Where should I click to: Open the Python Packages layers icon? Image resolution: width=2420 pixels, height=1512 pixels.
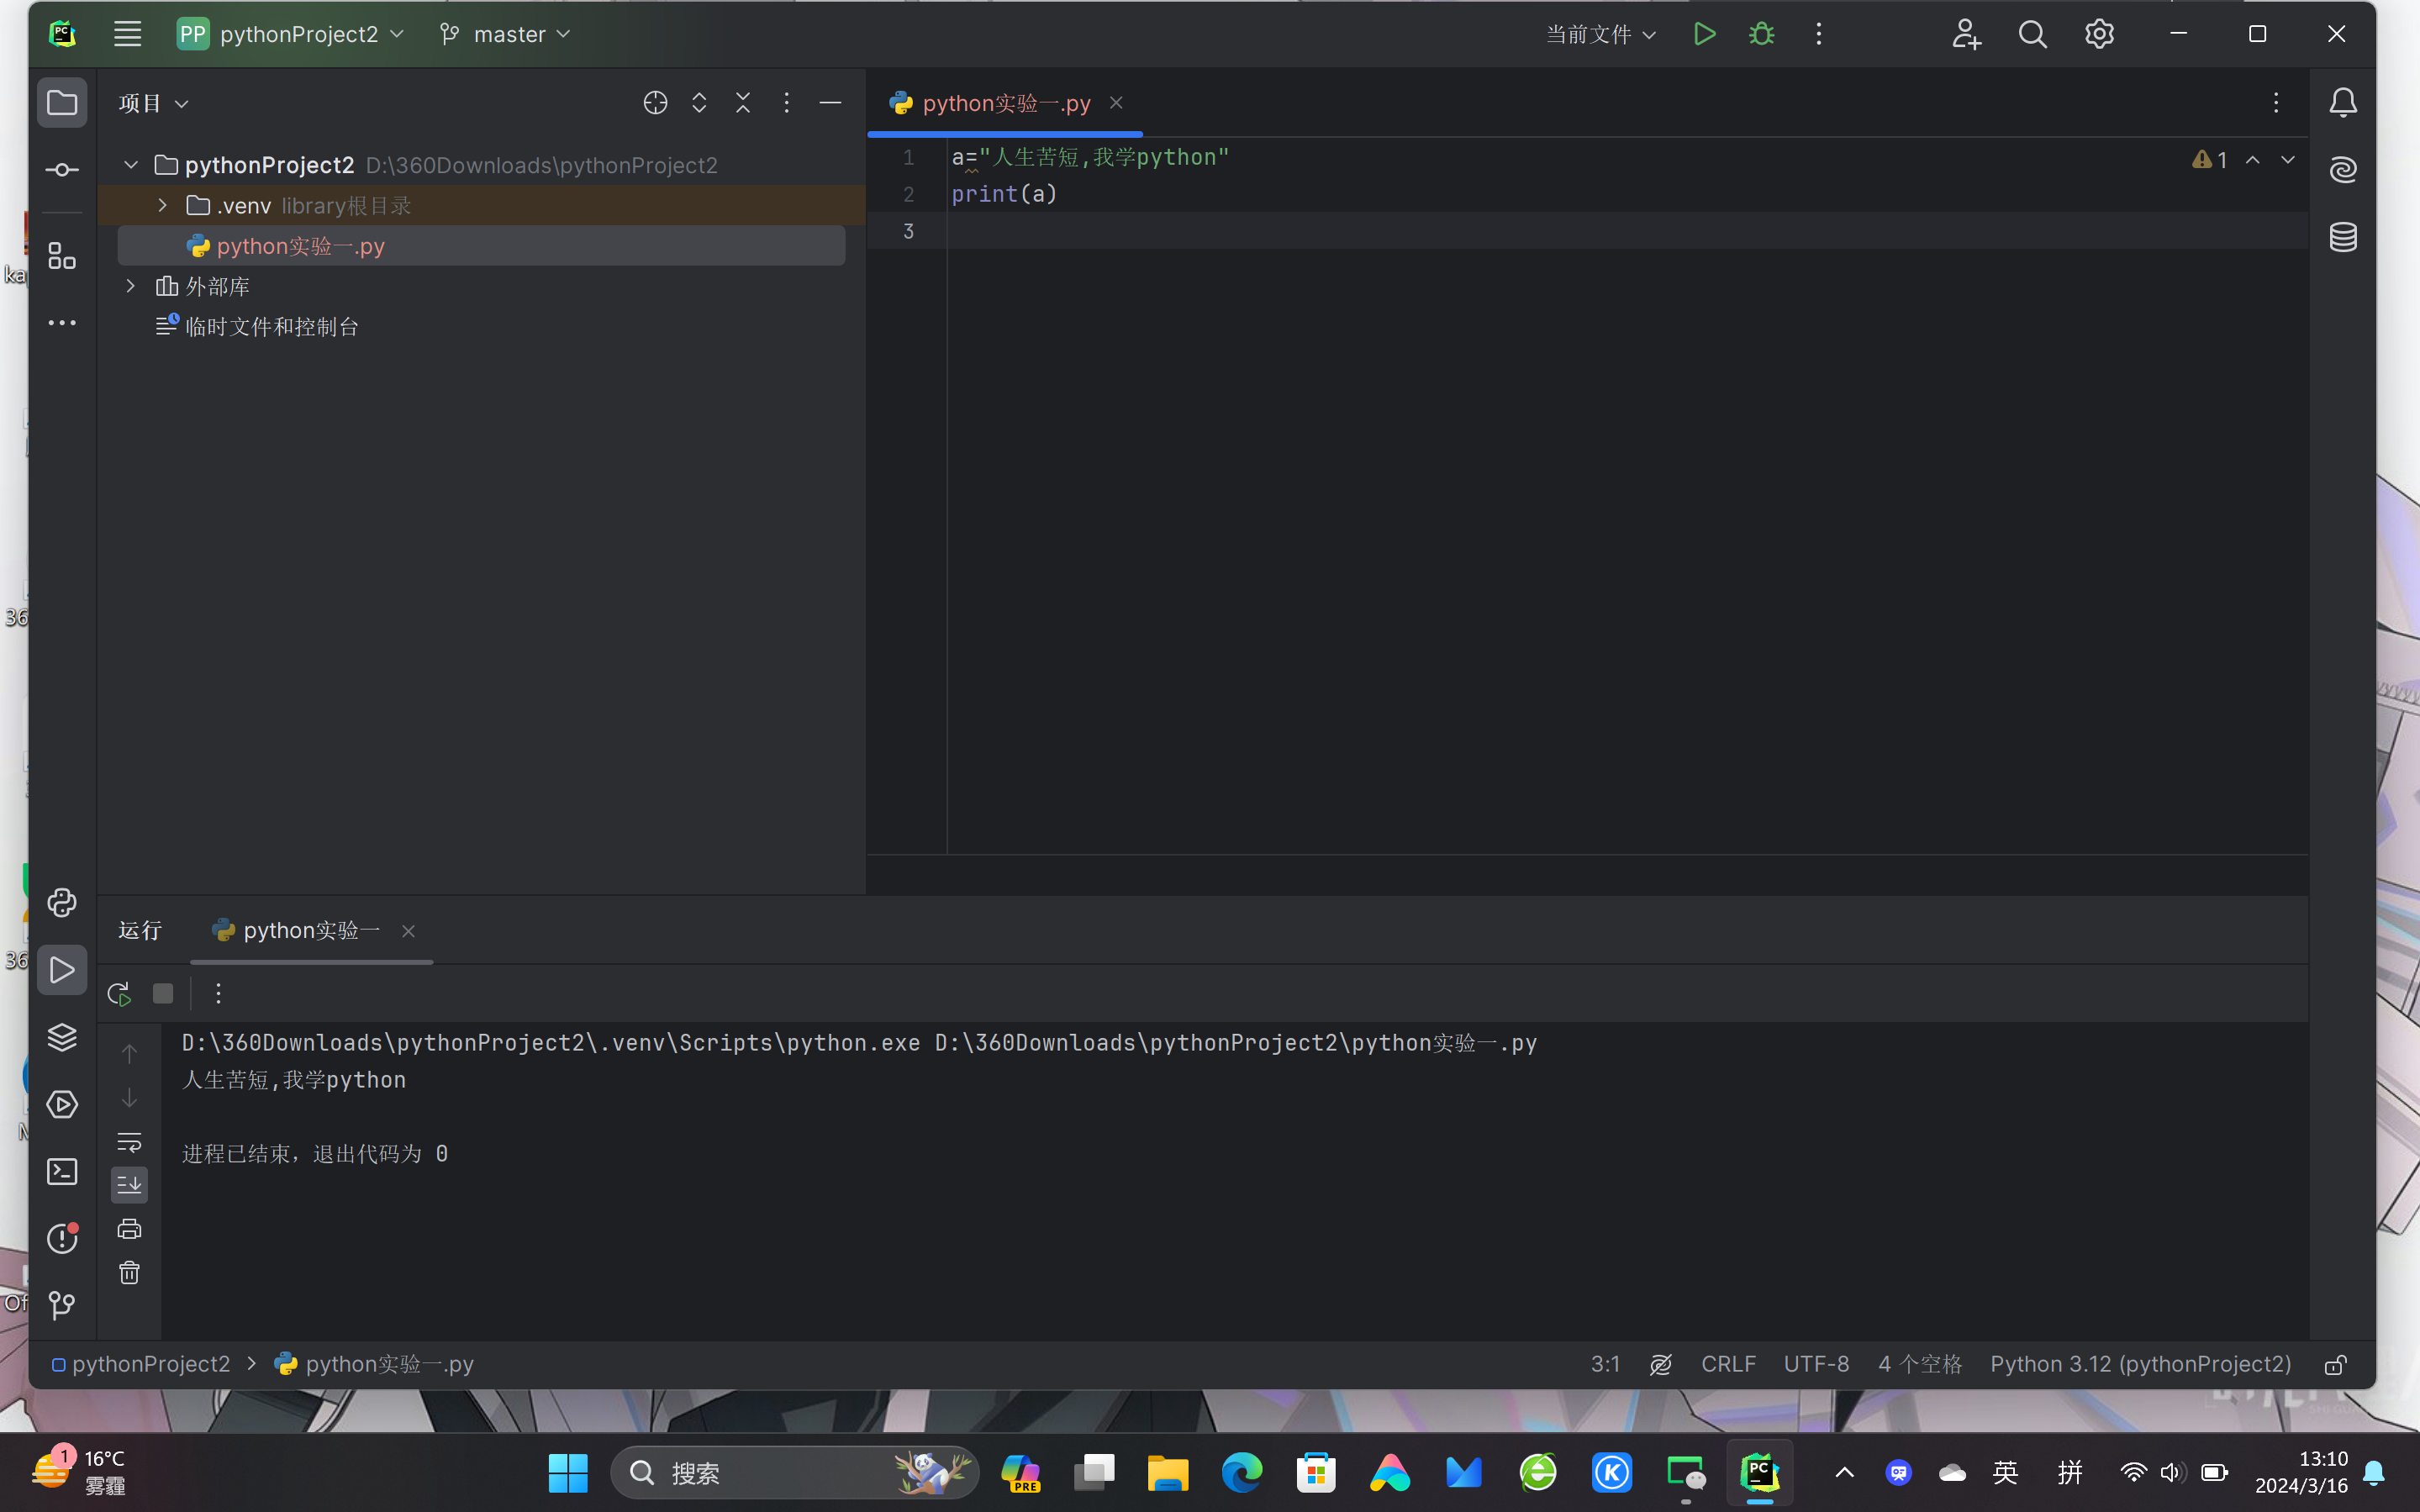[62, 1037]
